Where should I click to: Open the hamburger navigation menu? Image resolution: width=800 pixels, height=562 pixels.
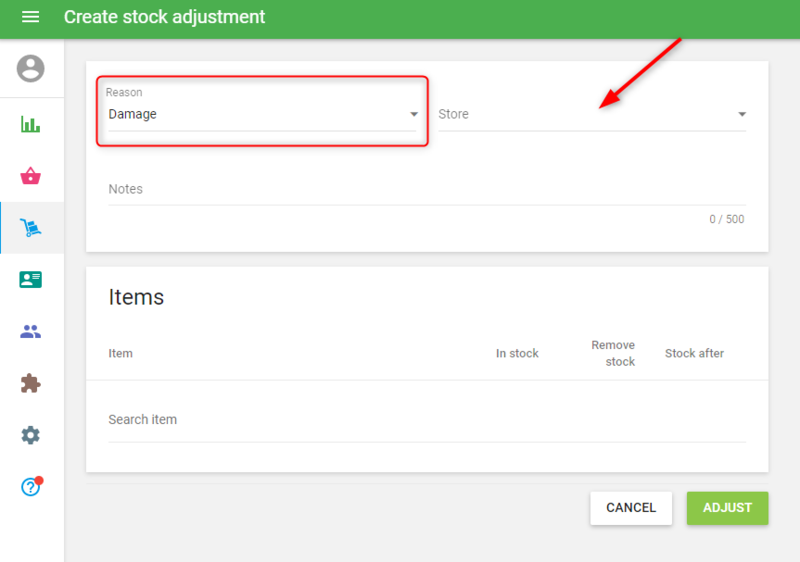coord(30,17)
